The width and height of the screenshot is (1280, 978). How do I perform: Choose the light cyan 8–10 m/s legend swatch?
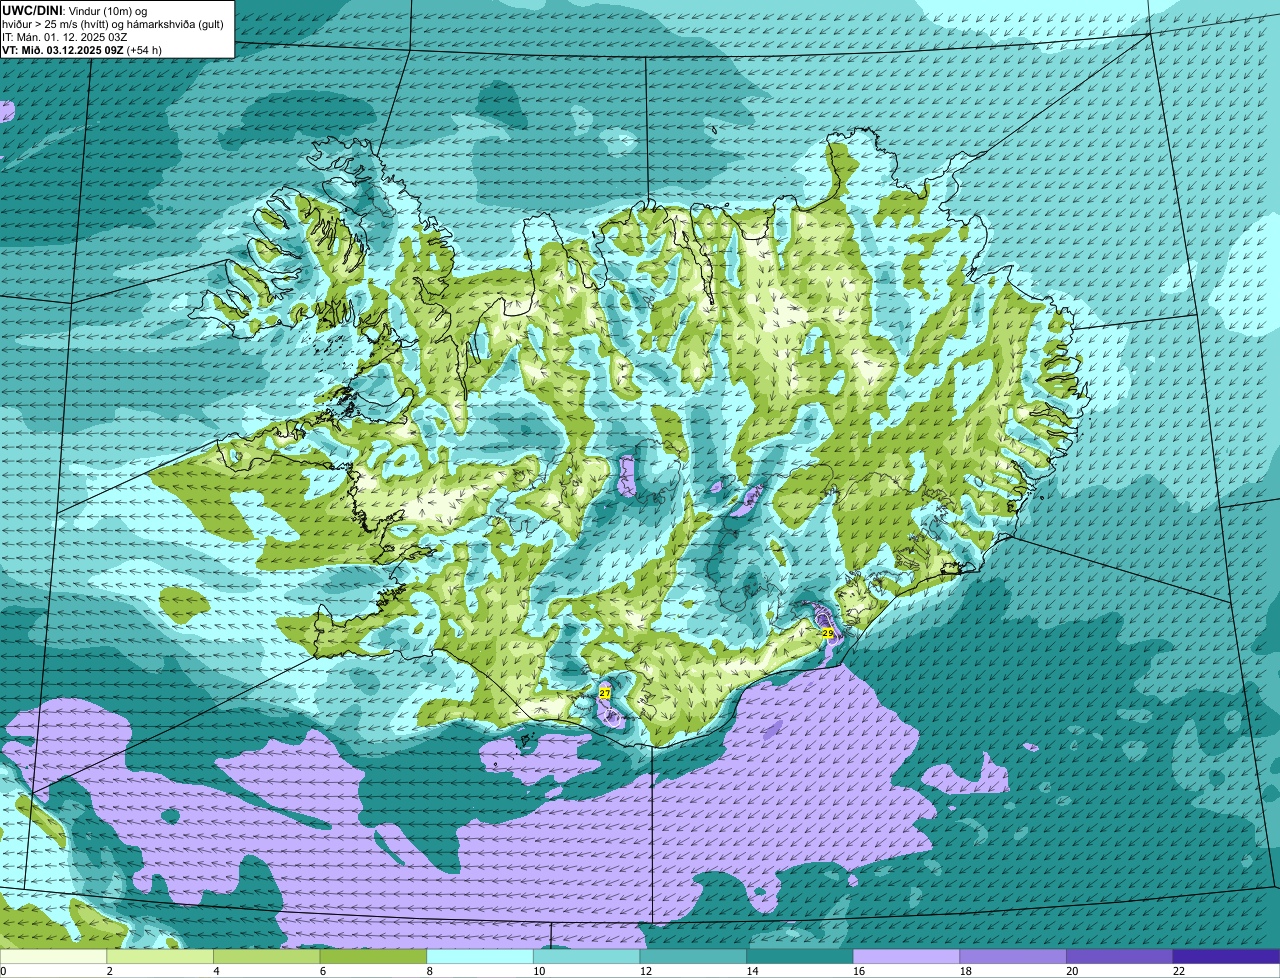480,956
